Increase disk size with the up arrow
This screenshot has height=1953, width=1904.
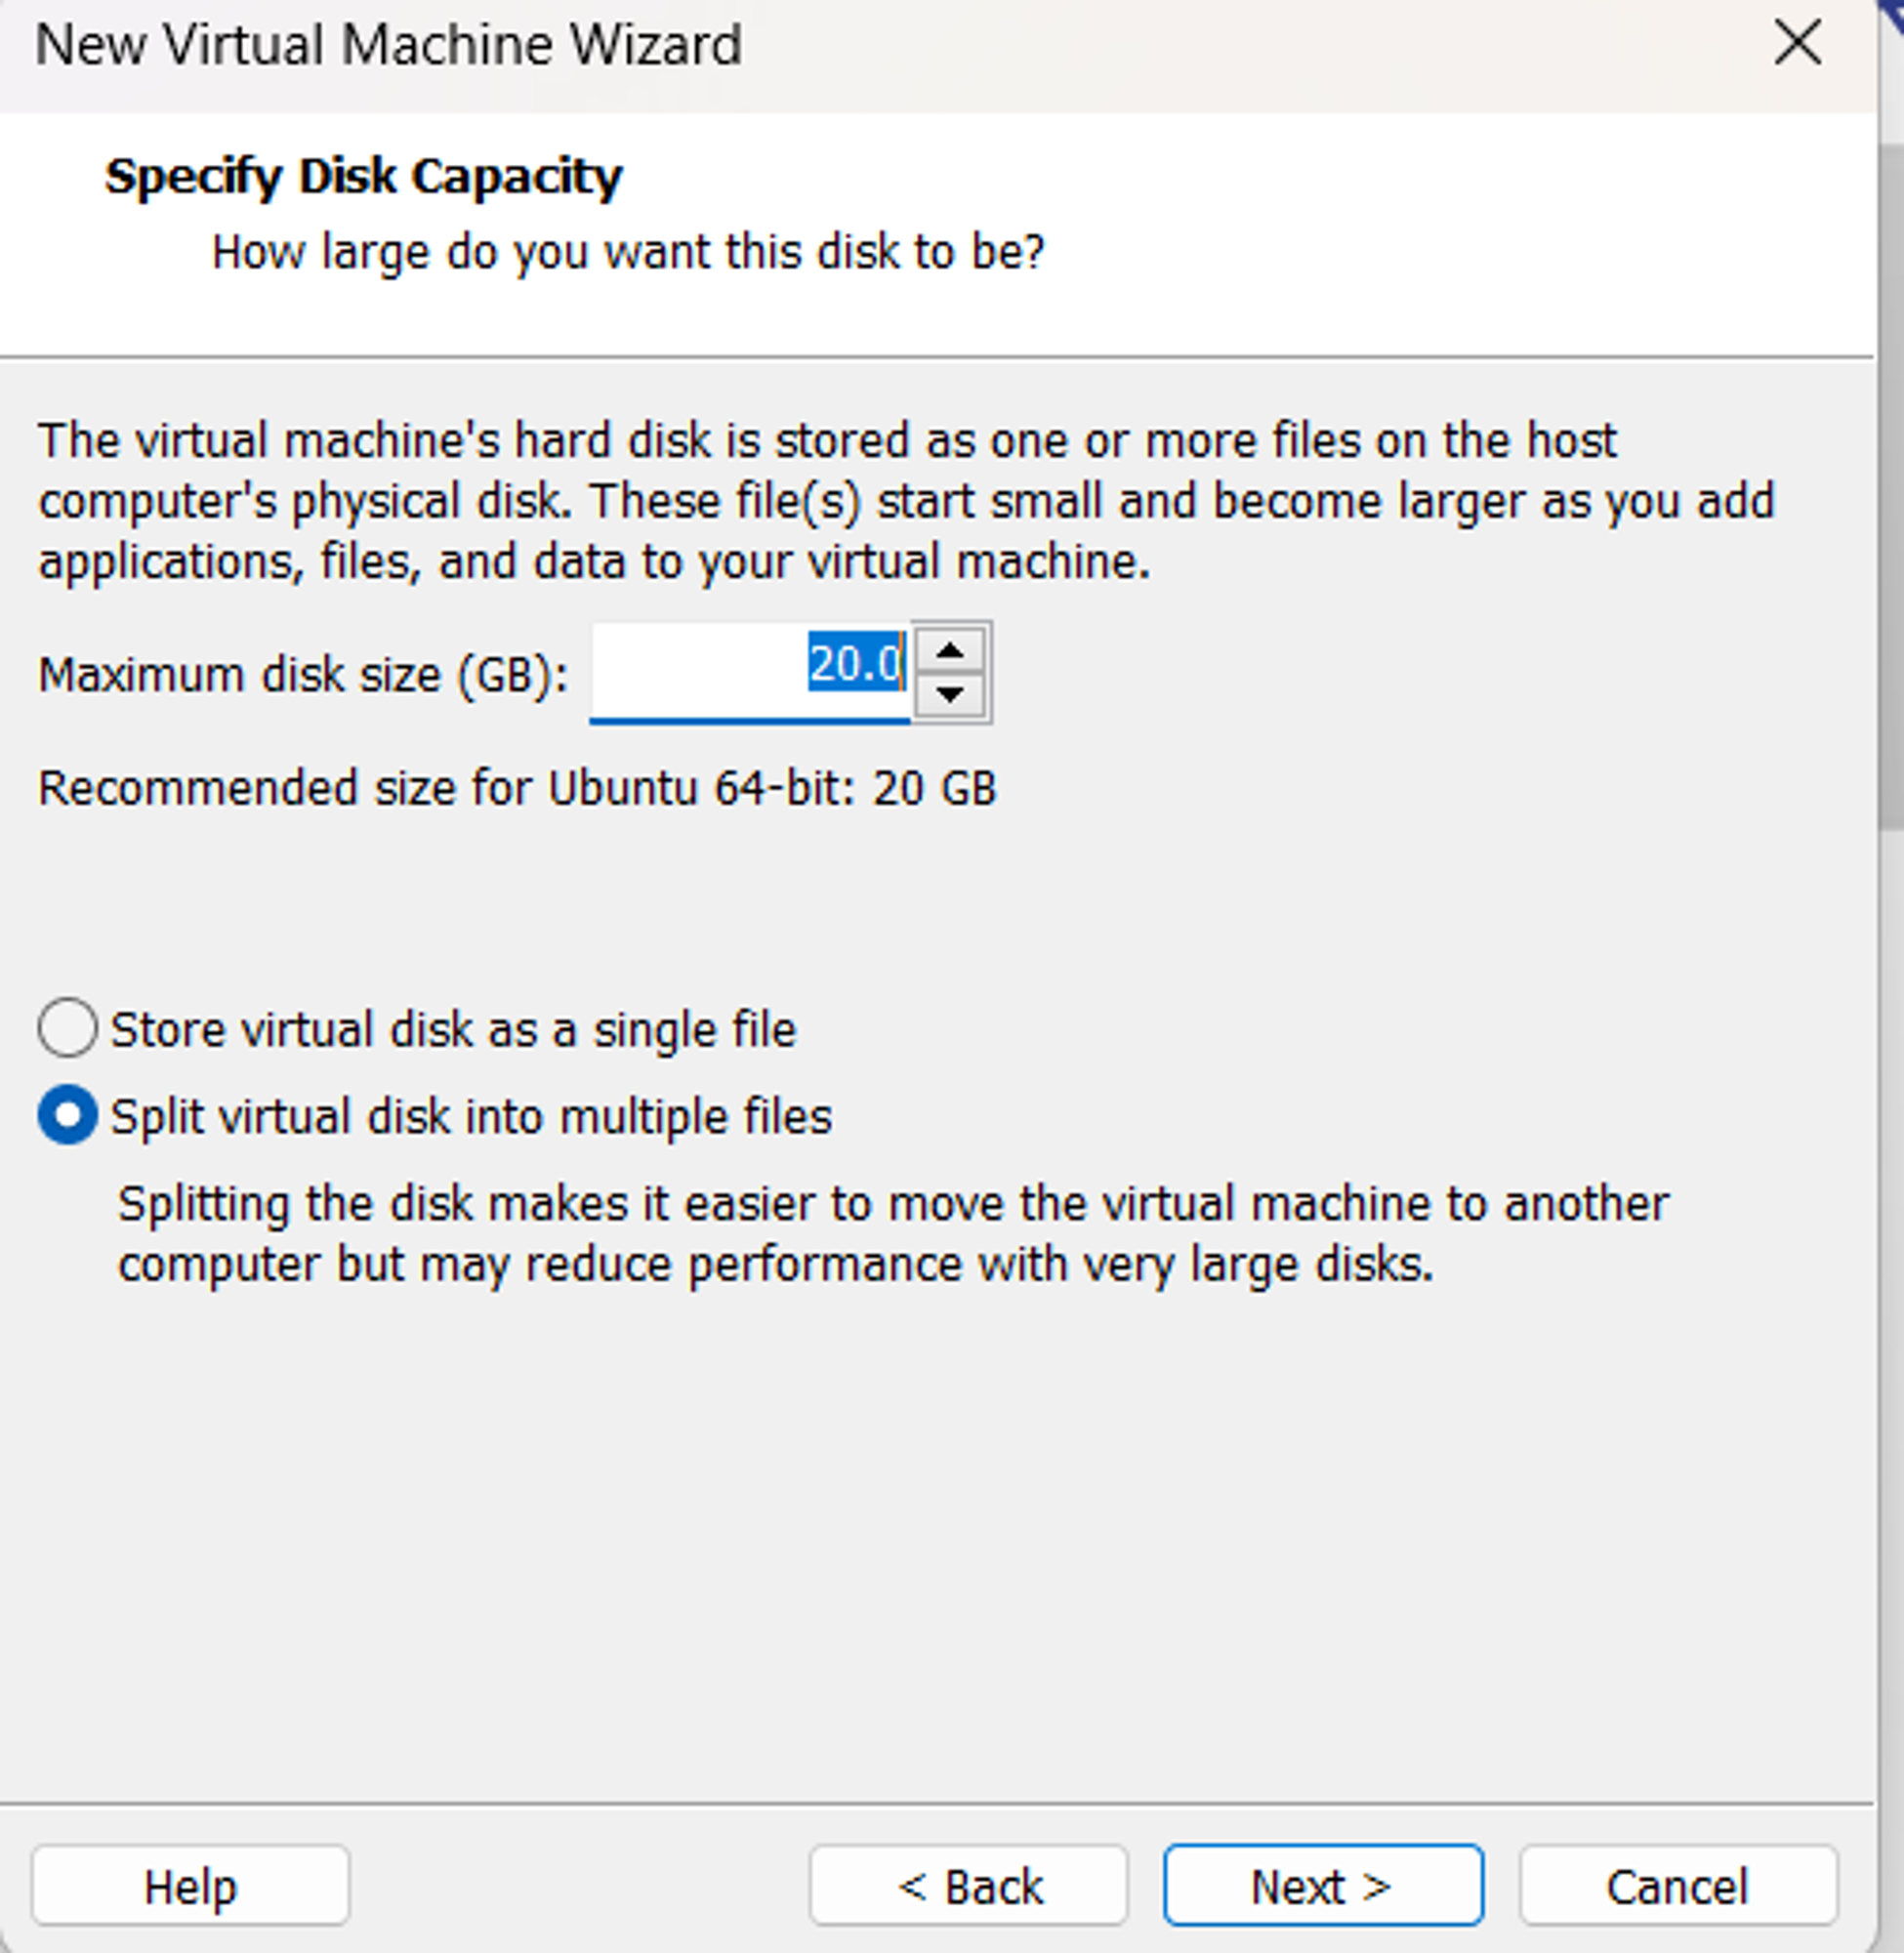(950, 651)
